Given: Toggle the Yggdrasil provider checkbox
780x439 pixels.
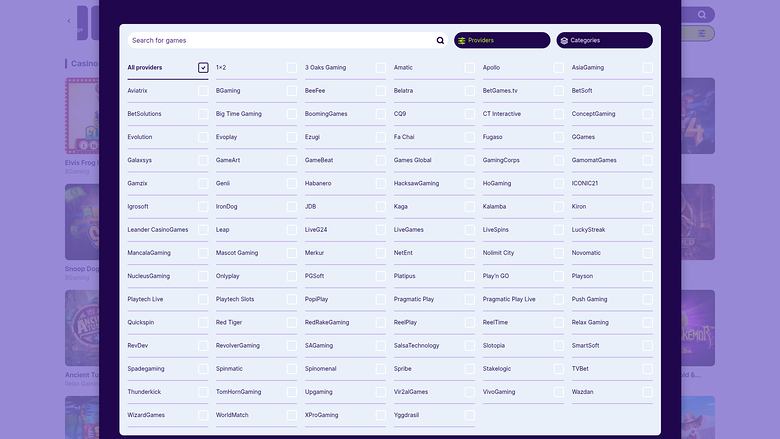Looking at the screenshot, I should 470,415.
